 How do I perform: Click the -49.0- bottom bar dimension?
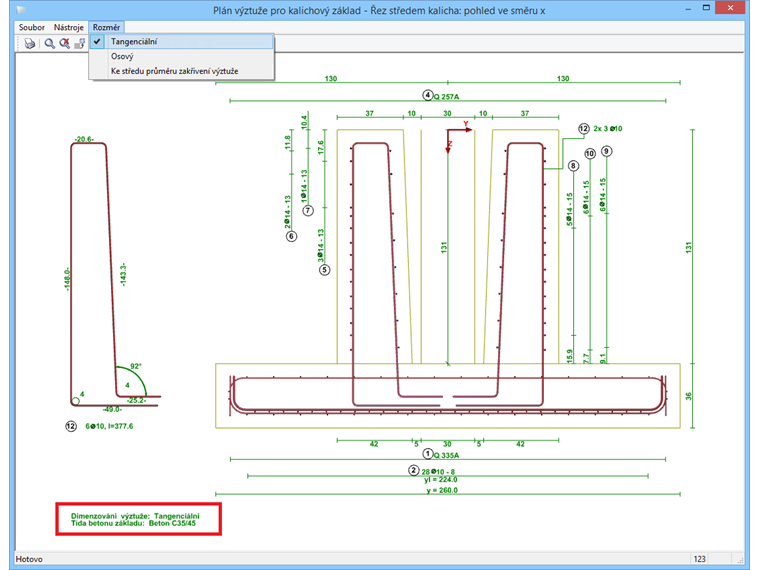coord(112,409)
